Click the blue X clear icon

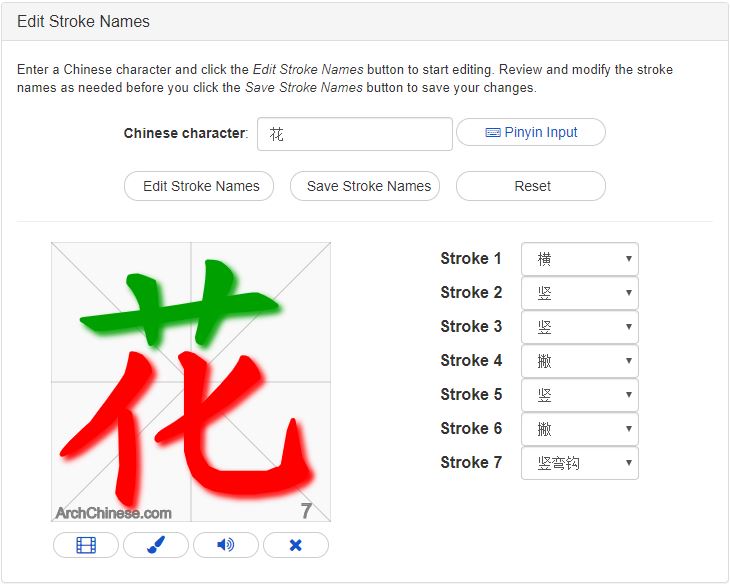pos(295,545)
